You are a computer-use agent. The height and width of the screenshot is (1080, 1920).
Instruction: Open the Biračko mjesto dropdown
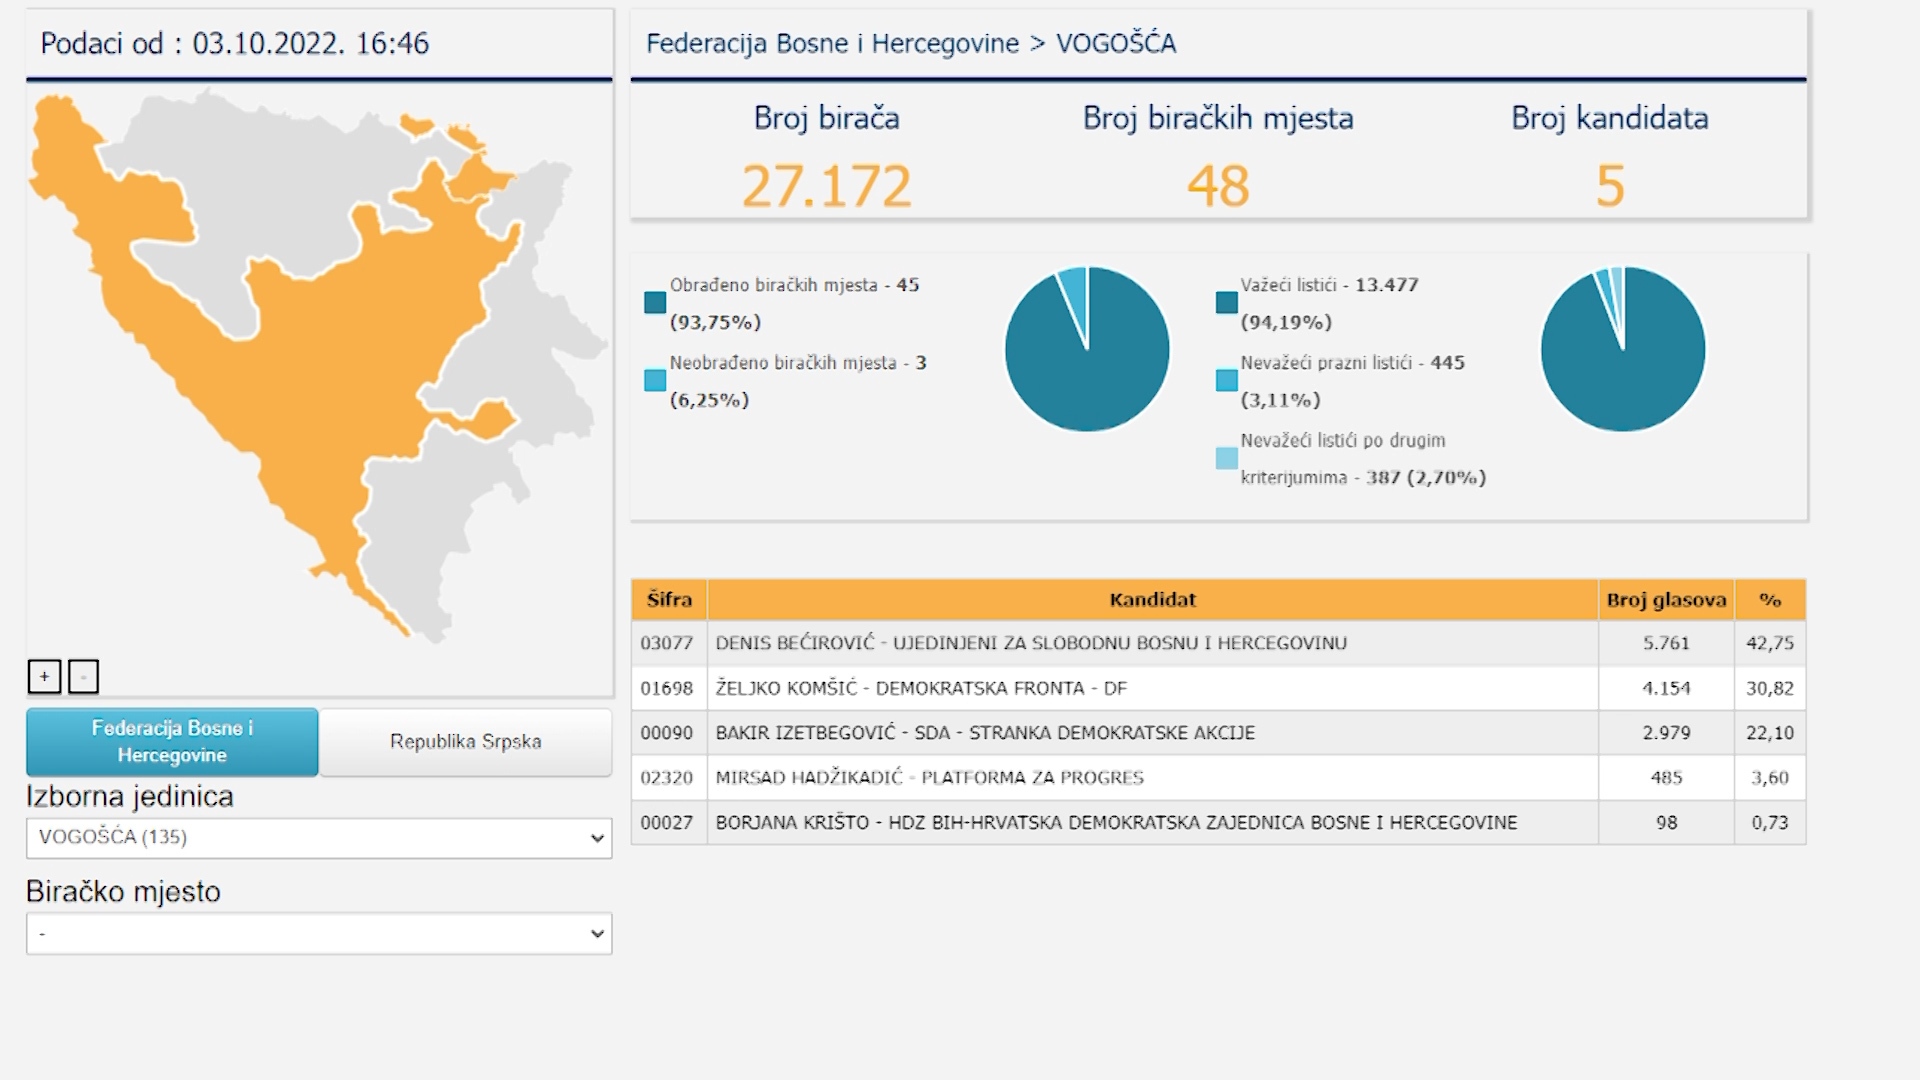[319, 934]
